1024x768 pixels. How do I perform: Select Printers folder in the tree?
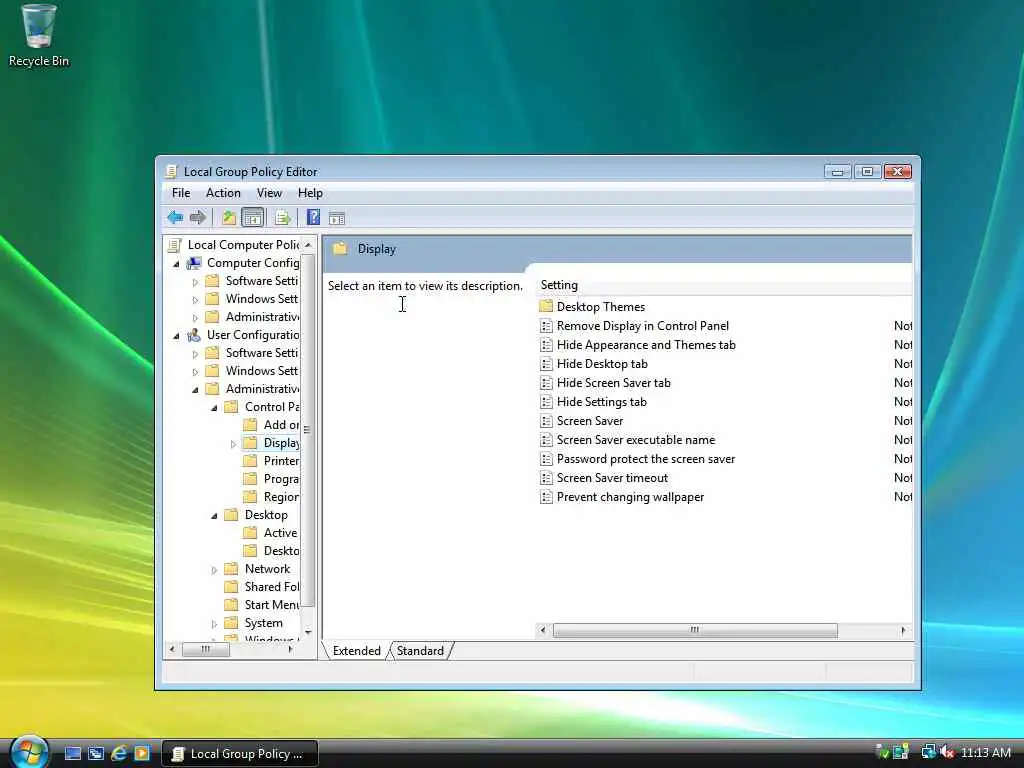coord(281,461)
